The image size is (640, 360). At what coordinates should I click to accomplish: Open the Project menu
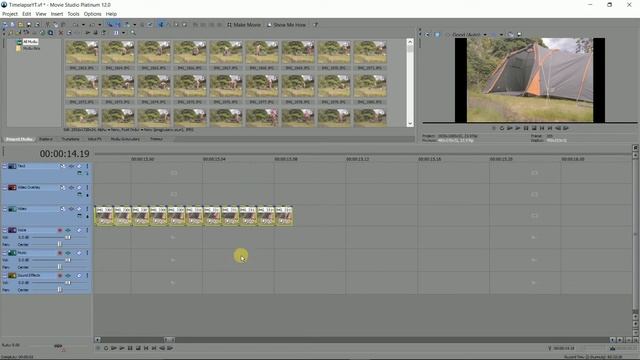coord(10,14)
